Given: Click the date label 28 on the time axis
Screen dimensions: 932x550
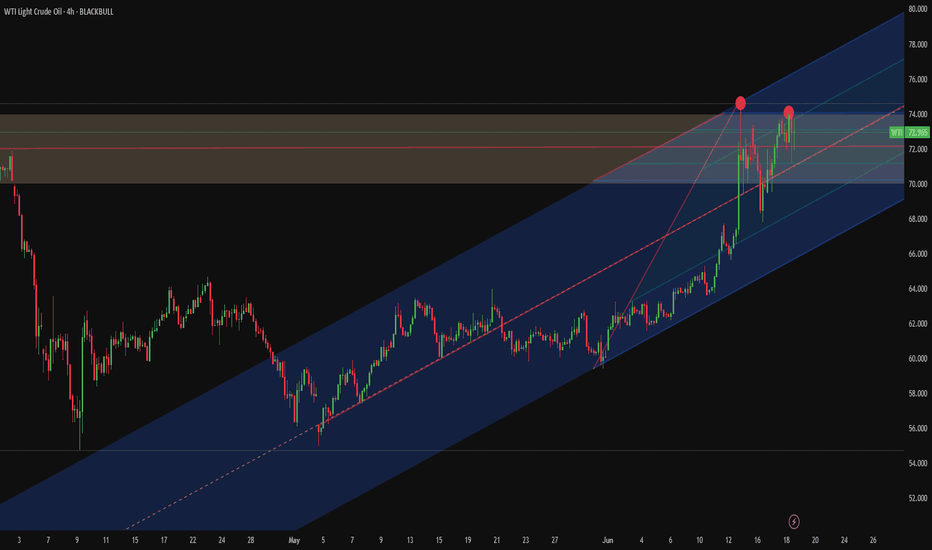Looking at the screenshot, I should click(x=251, y=540).
